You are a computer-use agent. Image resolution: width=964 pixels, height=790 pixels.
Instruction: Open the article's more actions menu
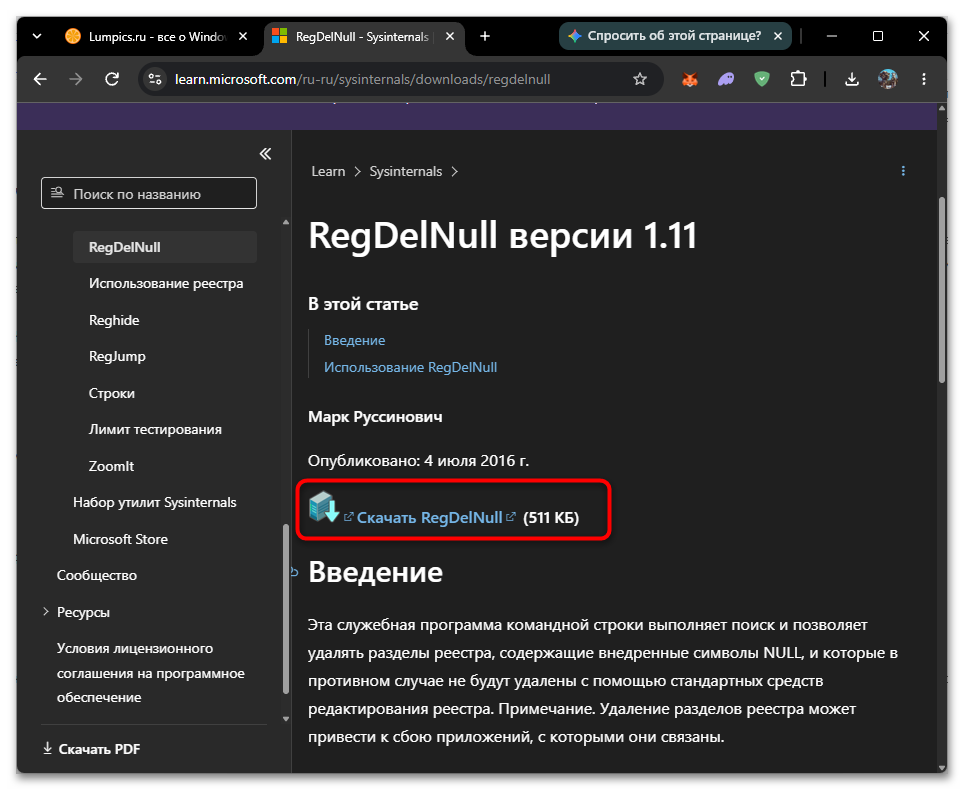(x=903, y=171)
